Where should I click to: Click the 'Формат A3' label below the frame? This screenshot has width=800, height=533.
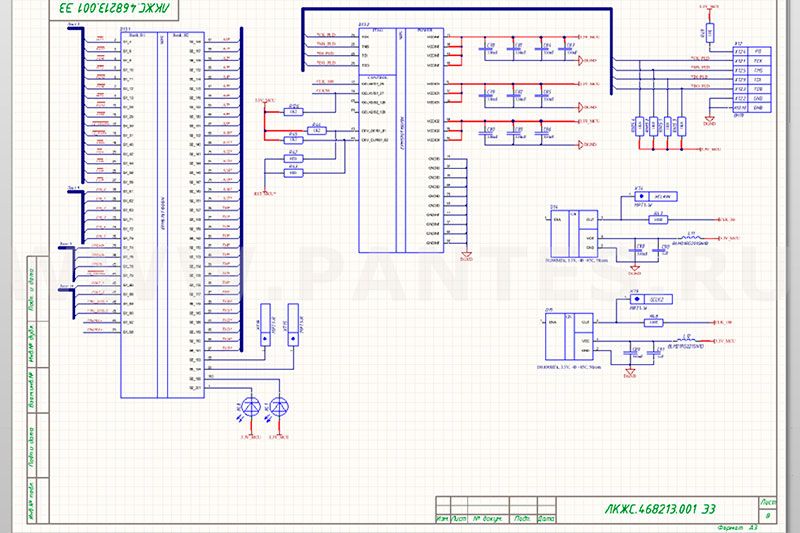pos(738,527)
